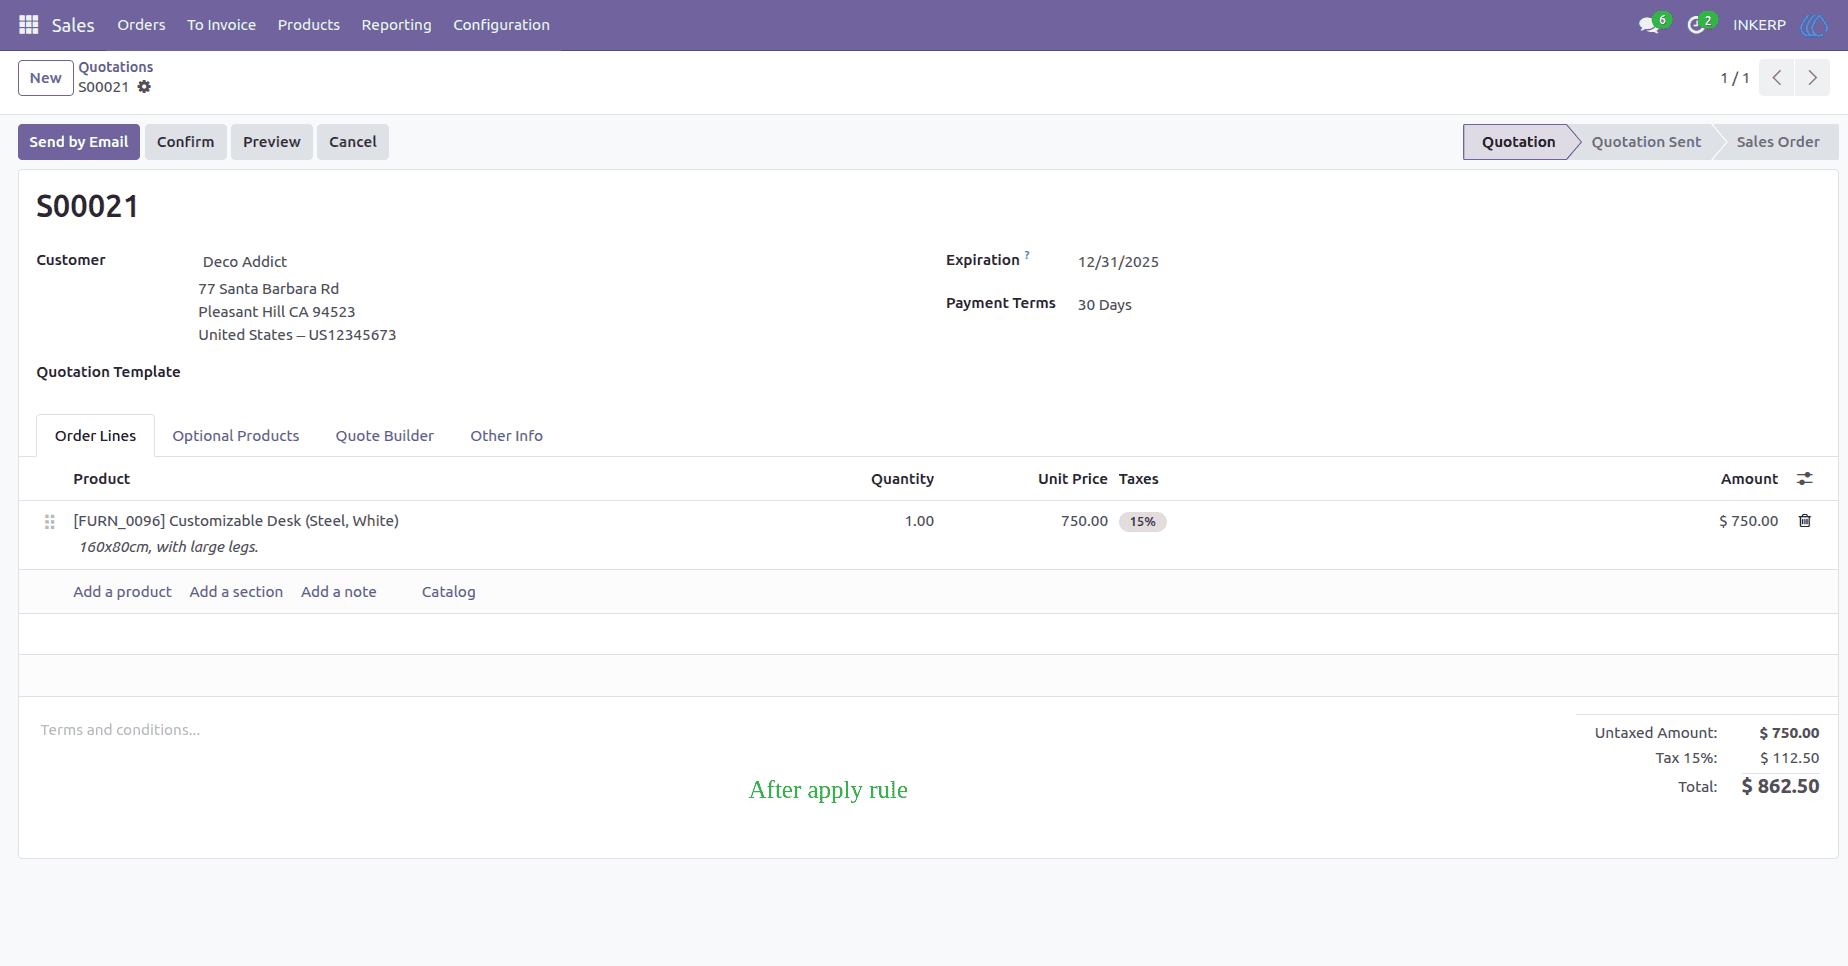Viewport: 1848px width, 966px height.
Task: Confirm the quotation
Action: 186,142
